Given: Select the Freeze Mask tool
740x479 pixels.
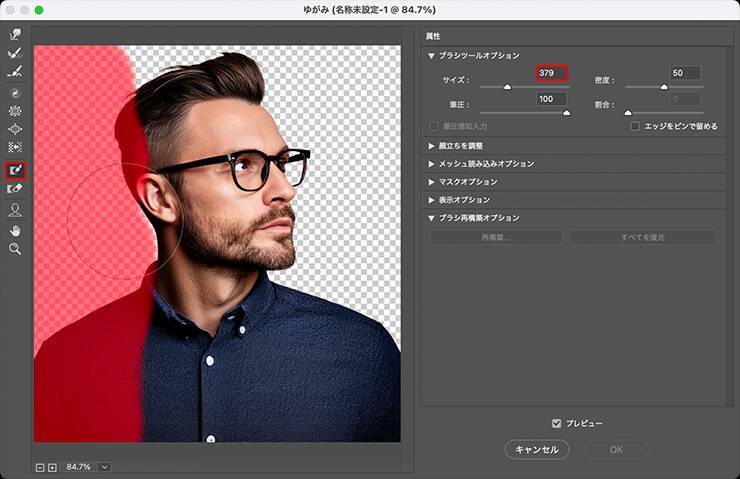Looking at the screenshot, I should (x=15, y=171).
